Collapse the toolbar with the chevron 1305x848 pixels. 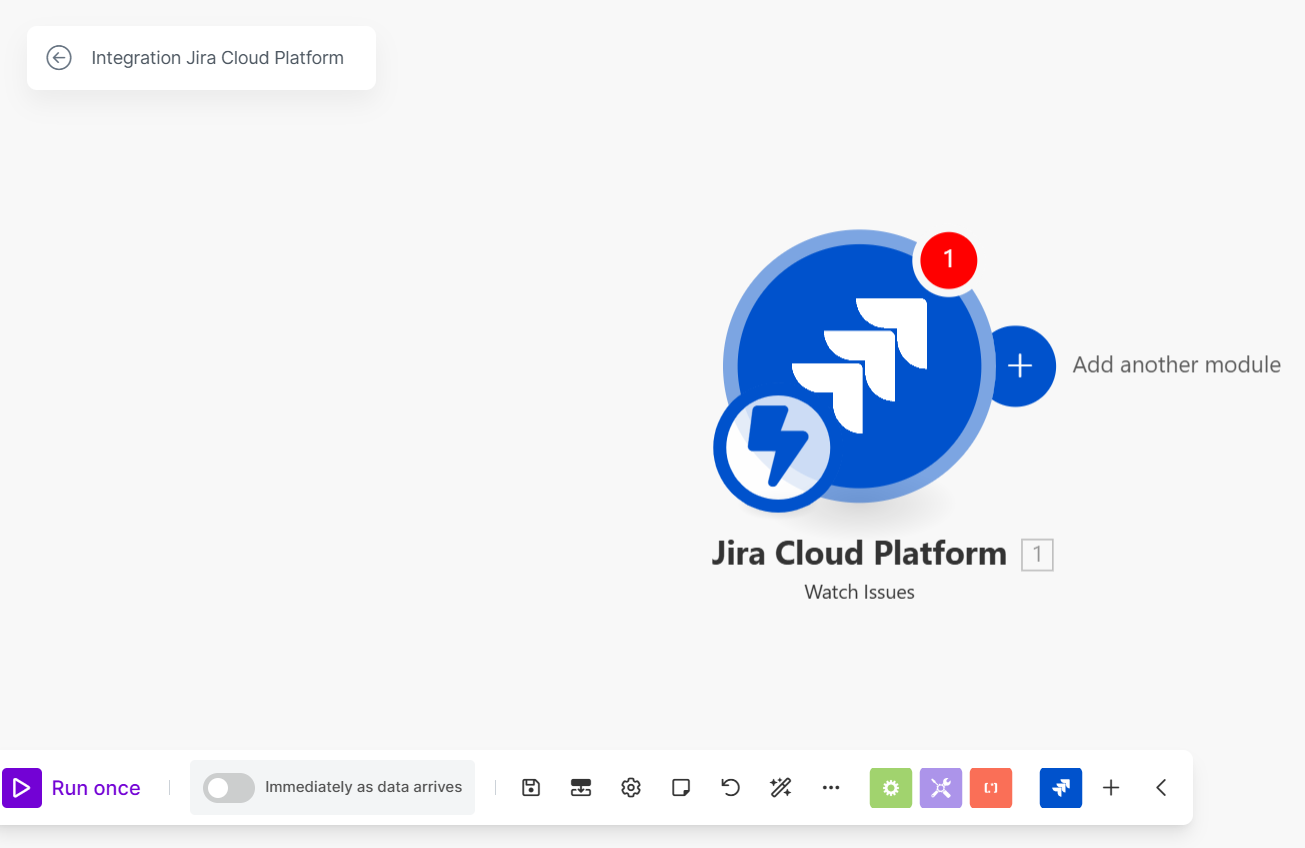point(1161,788)
